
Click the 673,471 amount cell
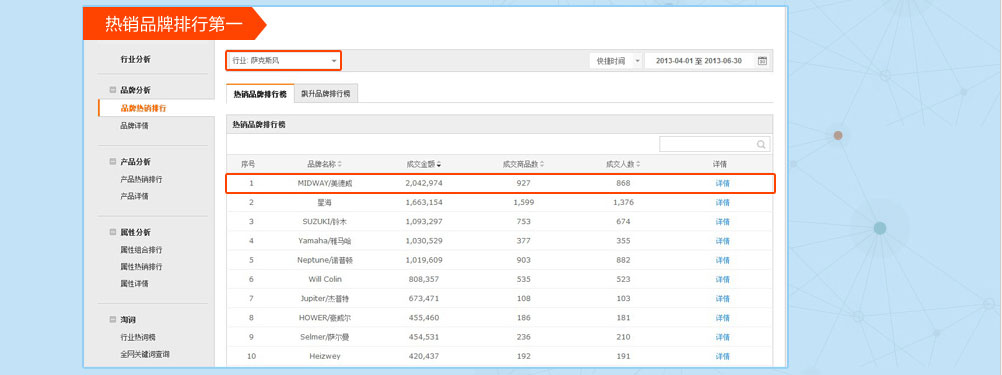(x=424, y=298)
